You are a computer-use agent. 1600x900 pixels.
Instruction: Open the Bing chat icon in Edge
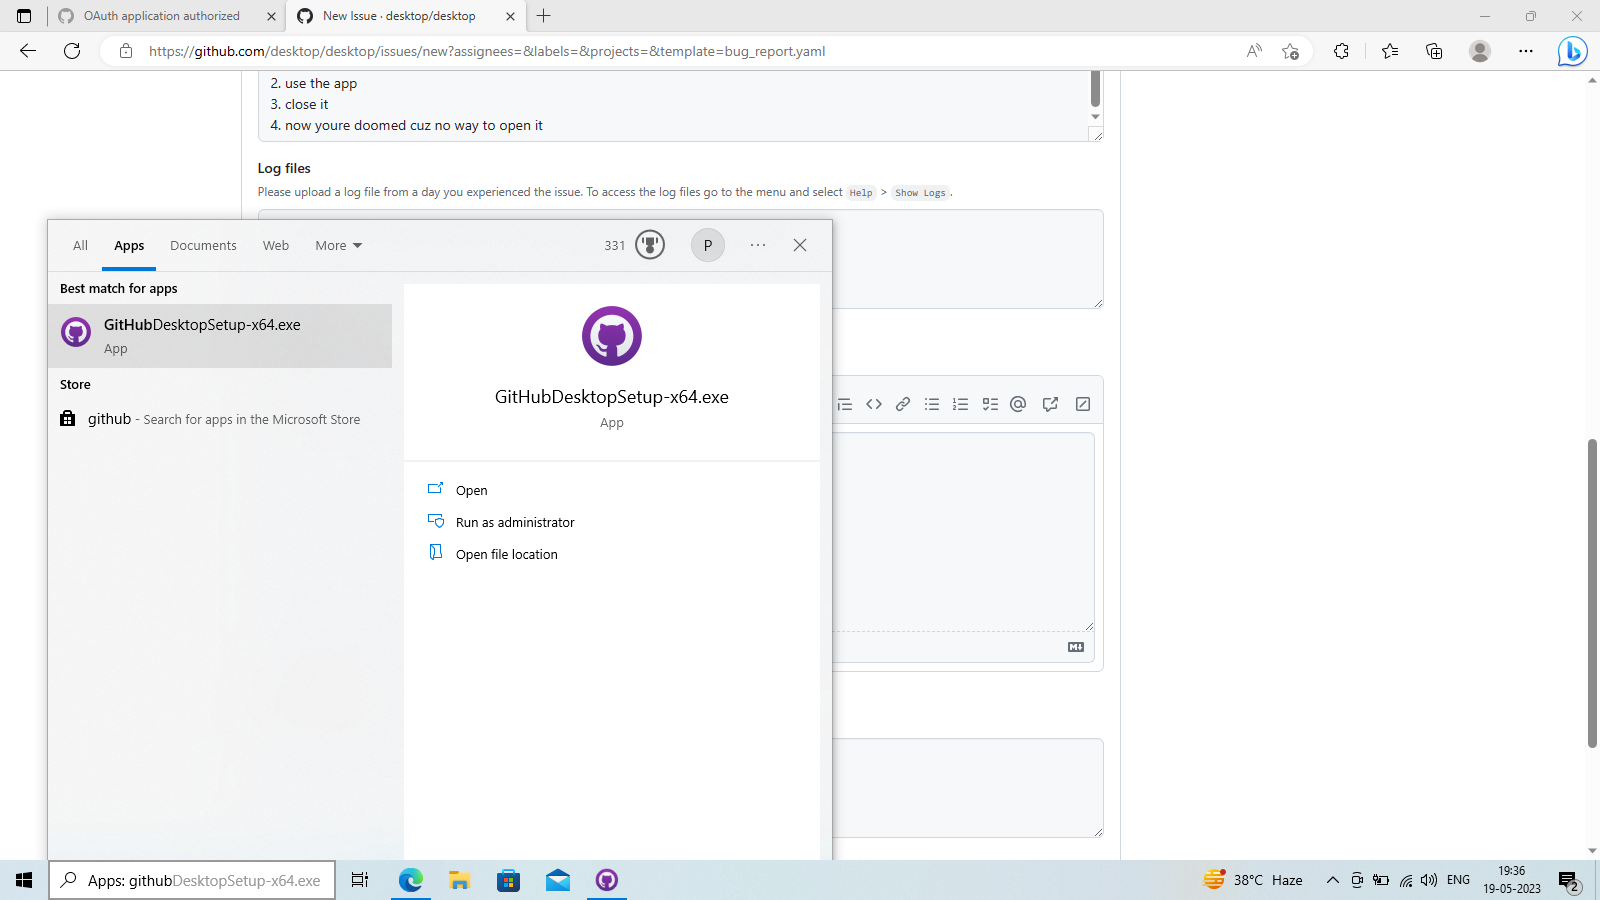click(1572, 51)
